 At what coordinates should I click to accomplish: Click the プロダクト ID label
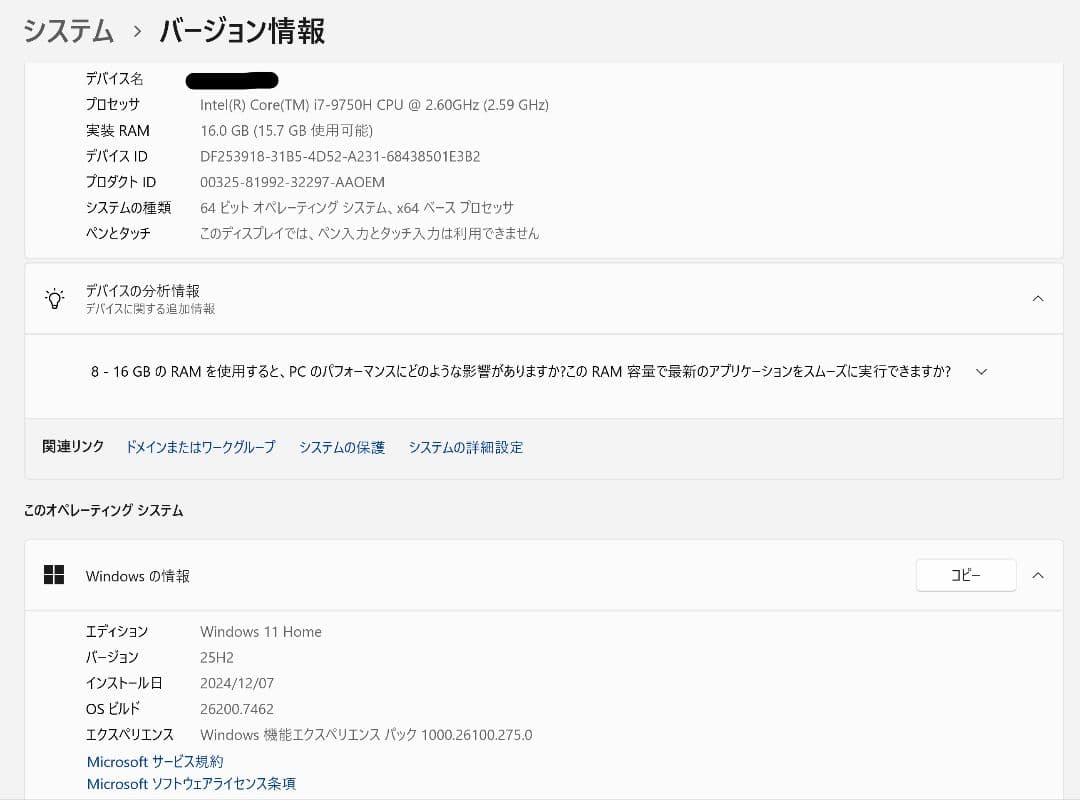point(121,182)
